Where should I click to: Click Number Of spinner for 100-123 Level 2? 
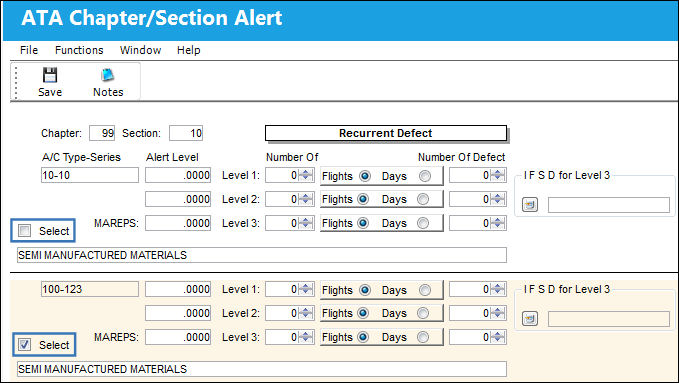click(306, 313)
